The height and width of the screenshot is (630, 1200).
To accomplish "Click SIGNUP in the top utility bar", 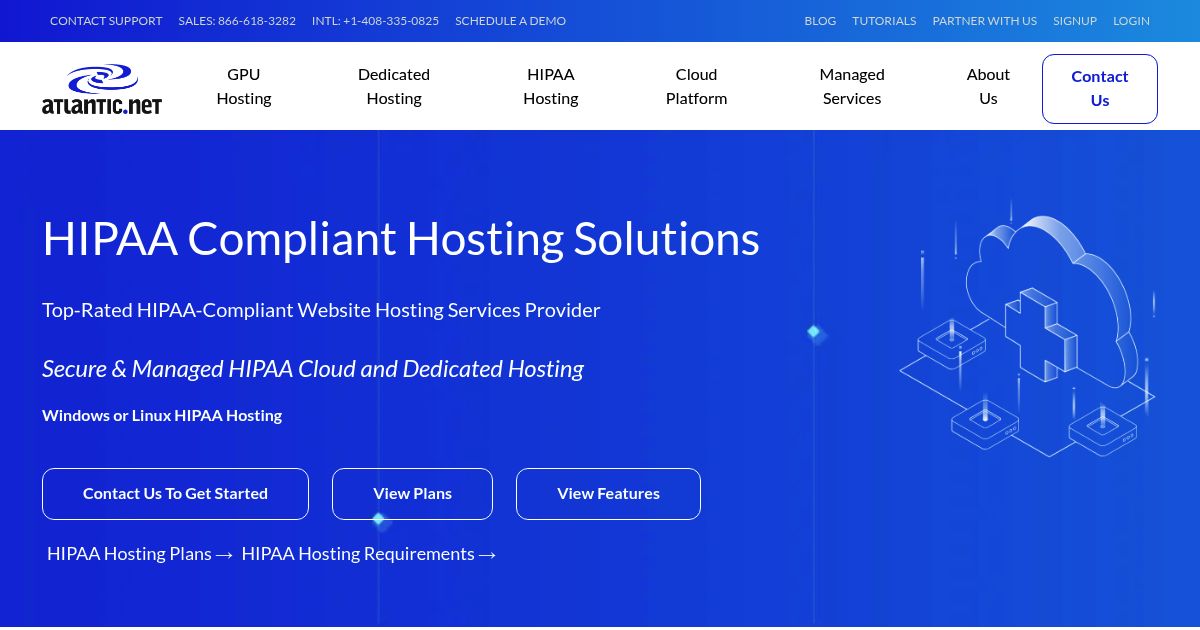I will click(x=1075, y=20).
